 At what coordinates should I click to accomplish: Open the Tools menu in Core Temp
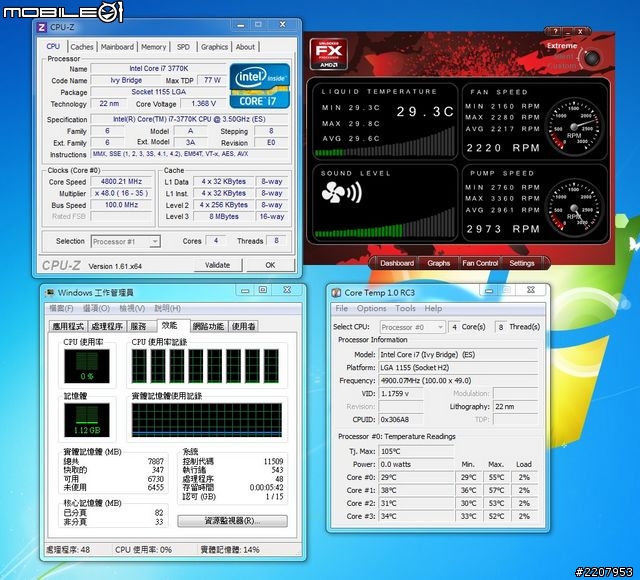coord(405,309)
